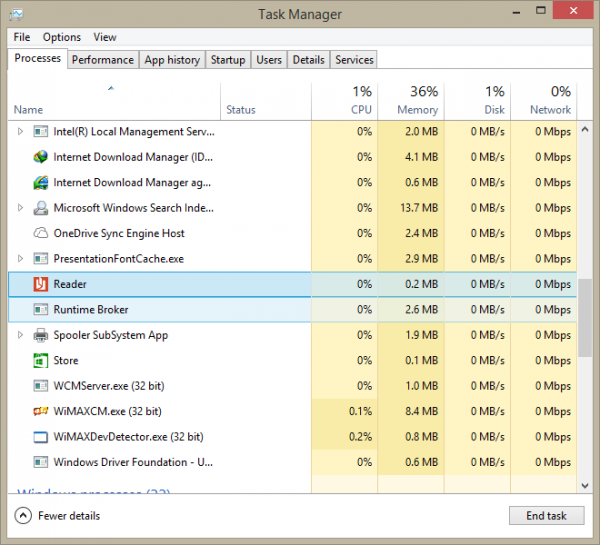
Task: Click the 0.1% CPU value
Action: coord(360,411)
